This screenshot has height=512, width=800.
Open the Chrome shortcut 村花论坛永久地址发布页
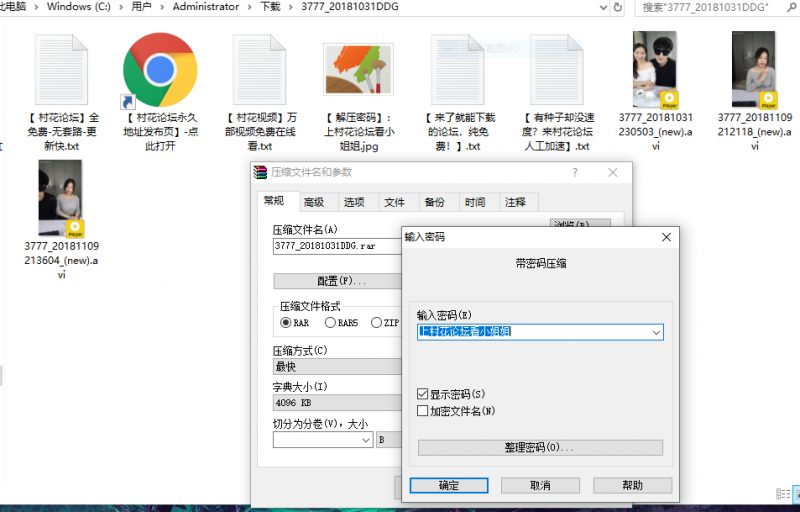(160, 70)
